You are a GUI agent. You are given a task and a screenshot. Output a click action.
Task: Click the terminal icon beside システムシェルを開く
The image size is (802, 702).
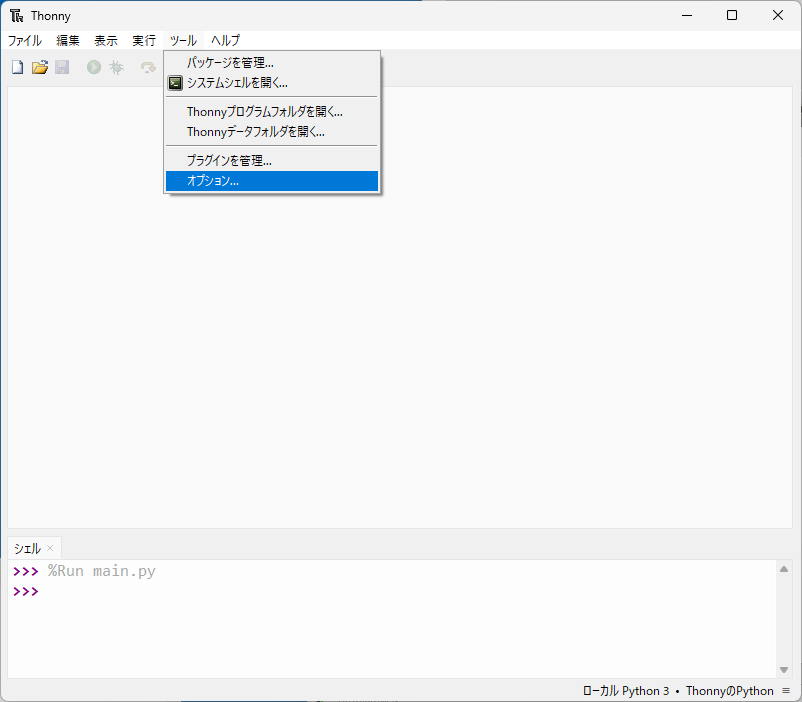pos(175,83)
